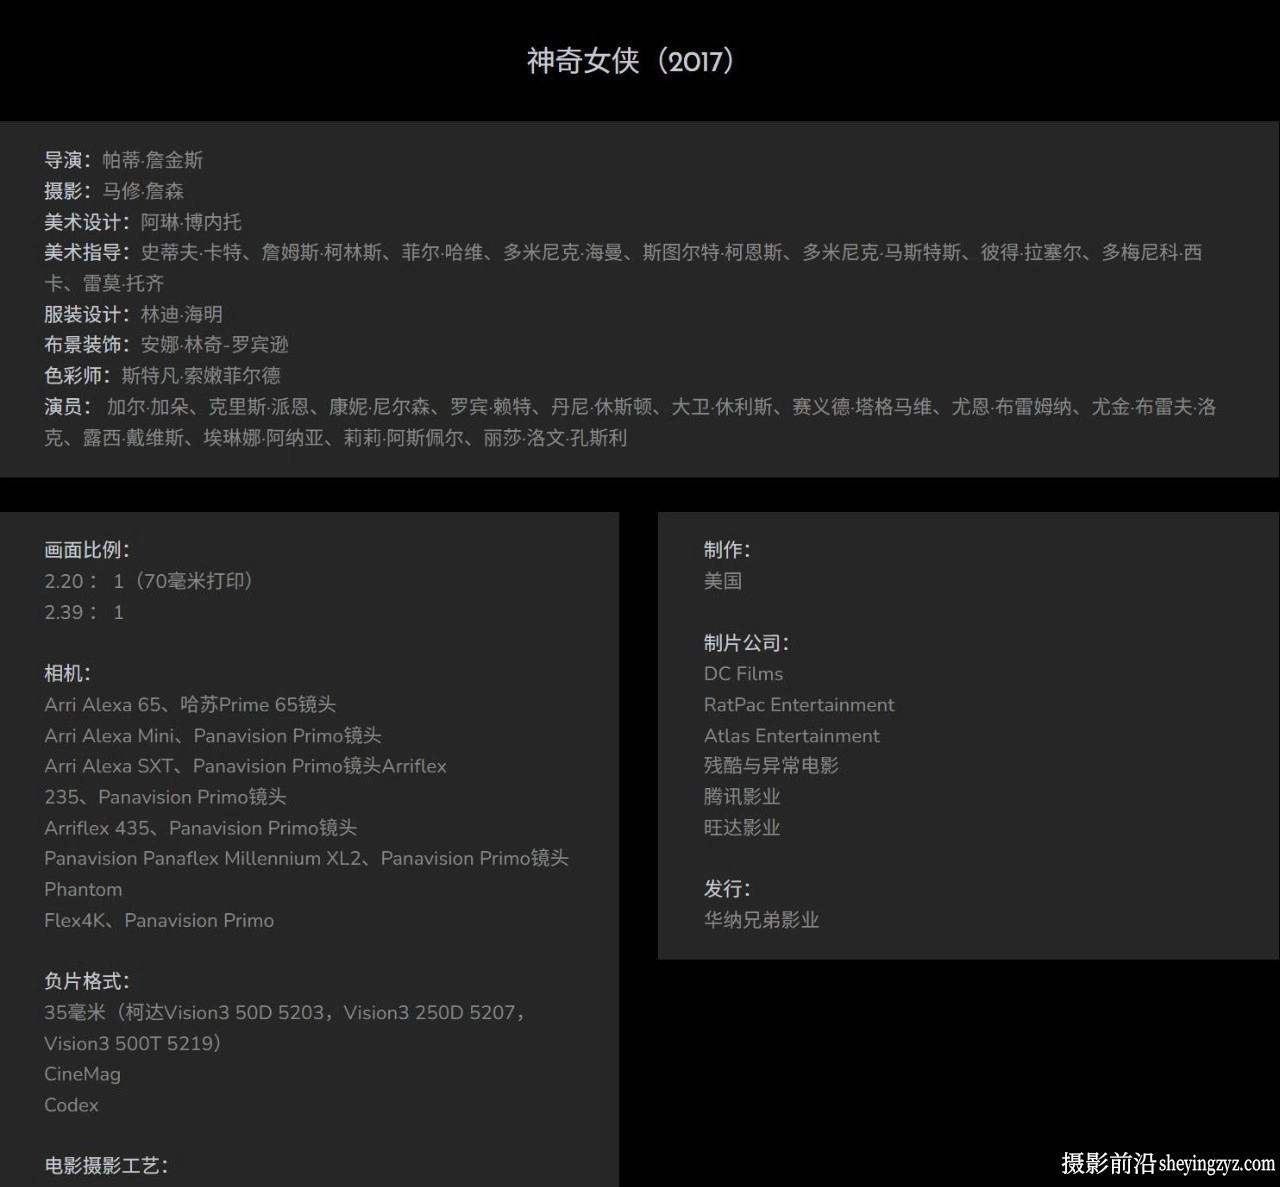Select actor name 露西·戴维斯
This screenshot has width=1280, height=1187.
134,437
